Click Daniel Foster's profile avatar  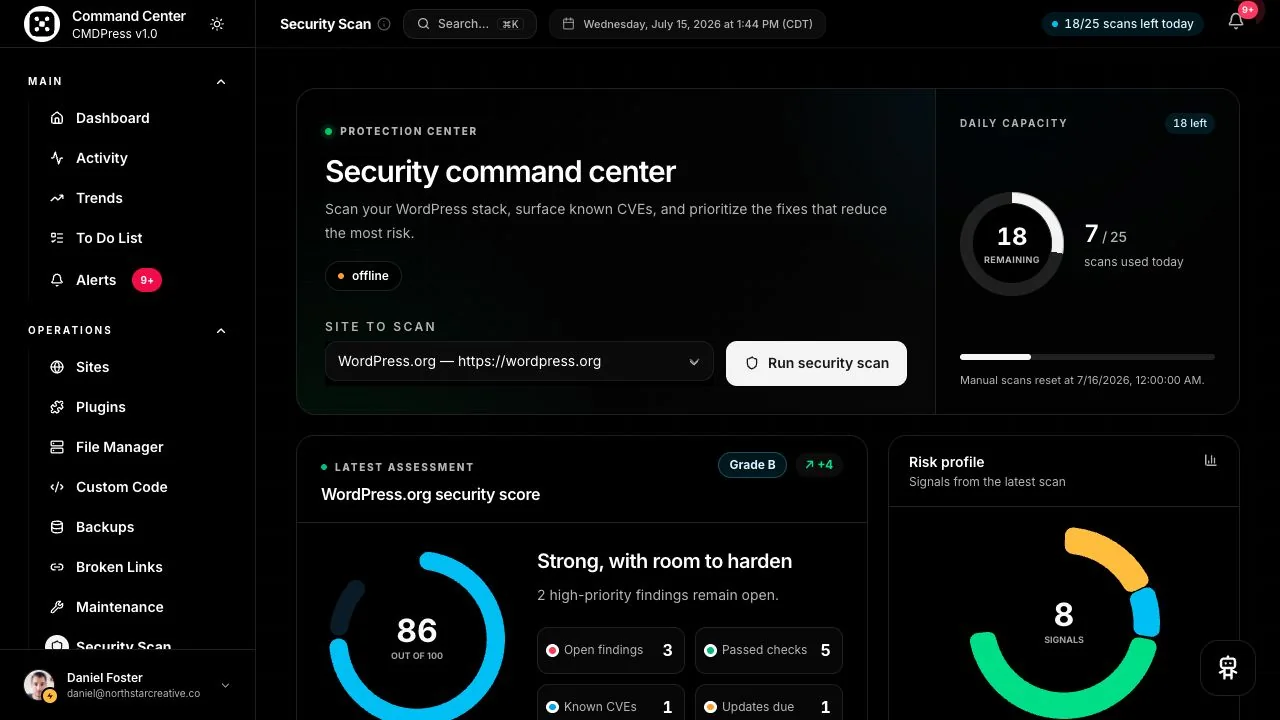pyautogui.click(x=39, y=685)
